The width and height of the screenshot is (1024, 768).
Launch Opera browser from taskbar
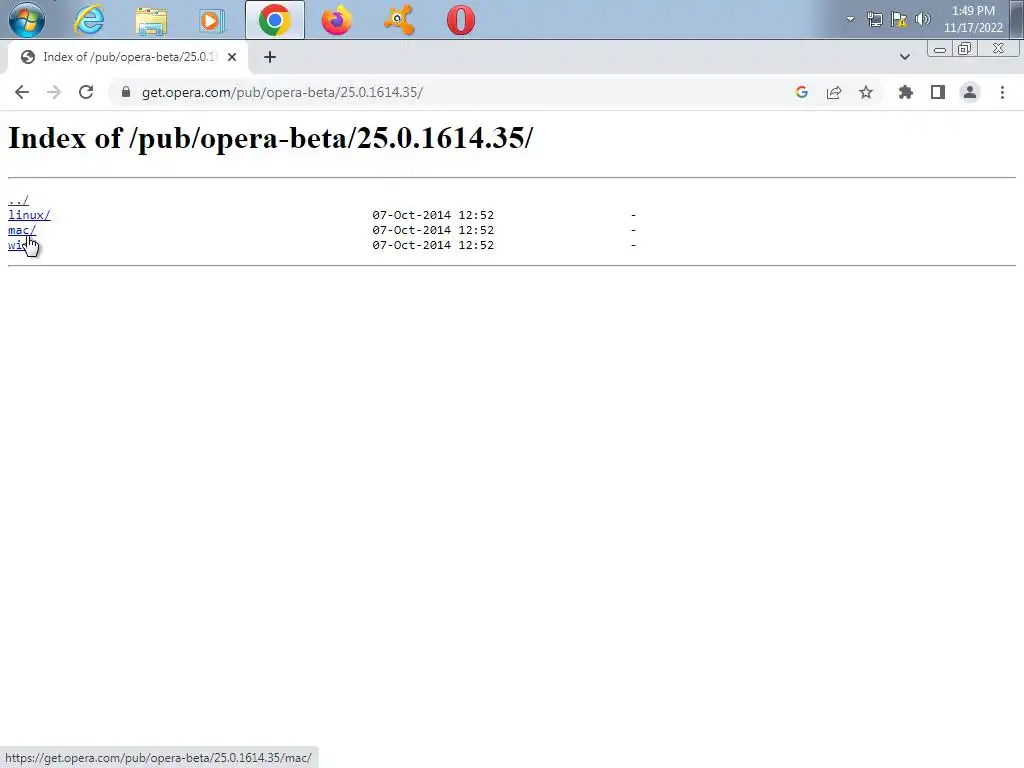pyautogui.click(x=461, y=20)
